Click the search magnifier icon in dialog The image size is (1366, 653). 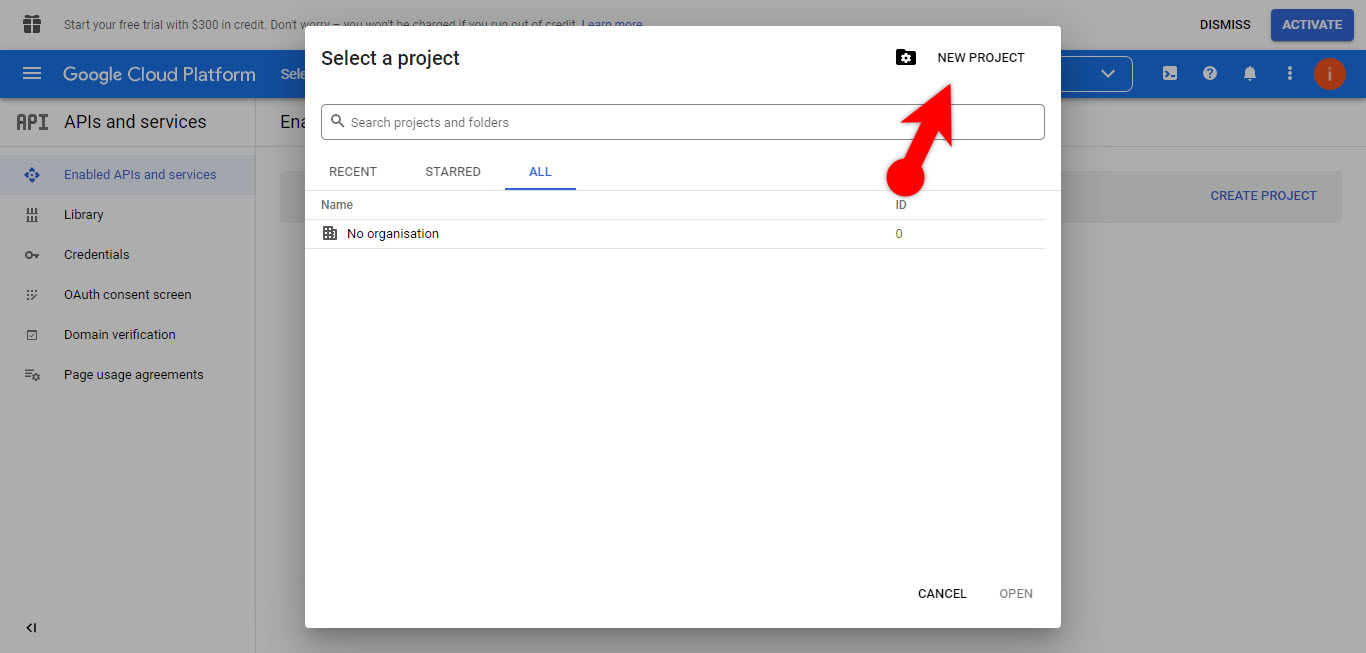pos(338,121)
